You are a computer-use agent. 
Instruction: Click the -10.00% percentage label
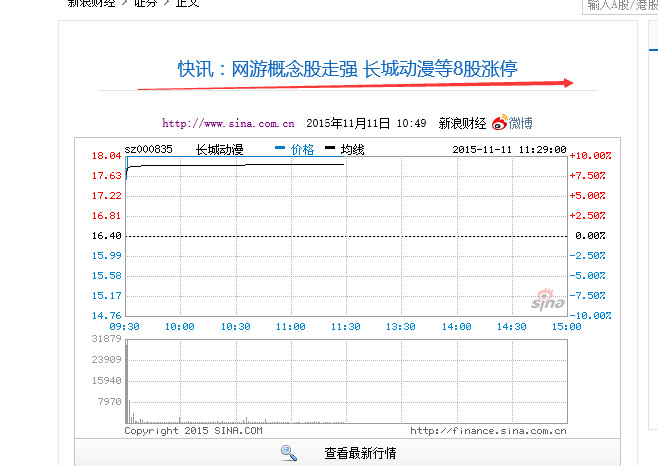click(590, 316)
